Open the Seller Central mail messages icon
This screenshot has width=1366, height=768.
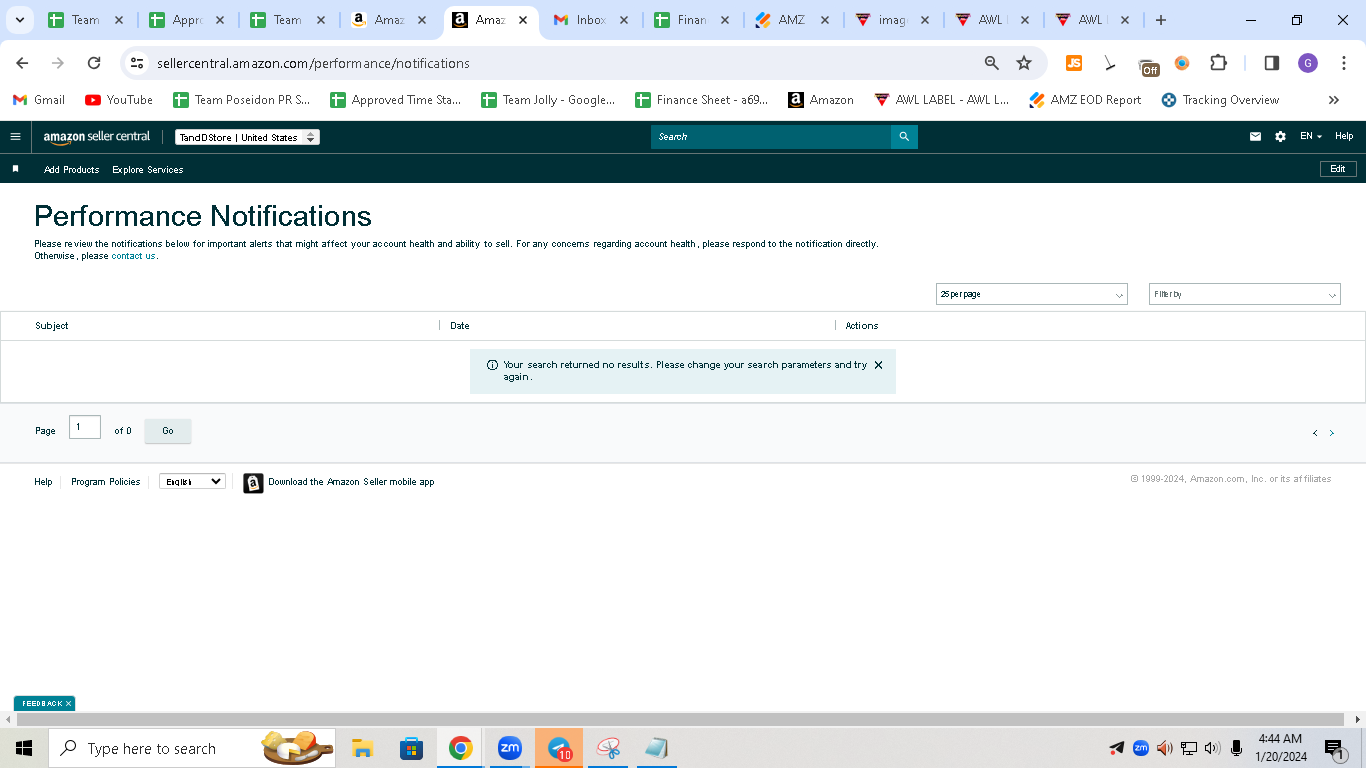coord(1255,137)
